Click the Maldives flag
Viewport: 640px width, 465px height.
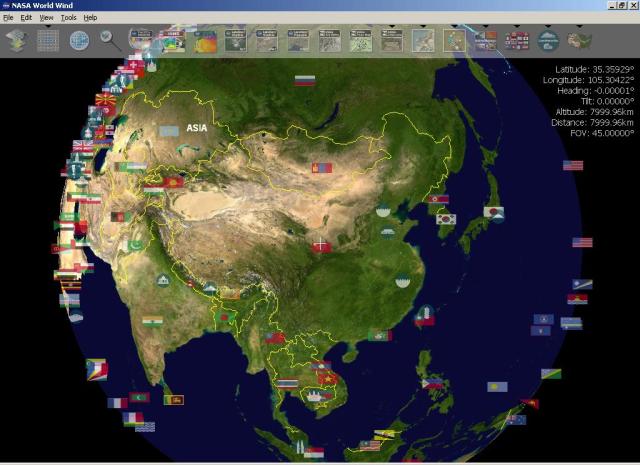(140, 397)
